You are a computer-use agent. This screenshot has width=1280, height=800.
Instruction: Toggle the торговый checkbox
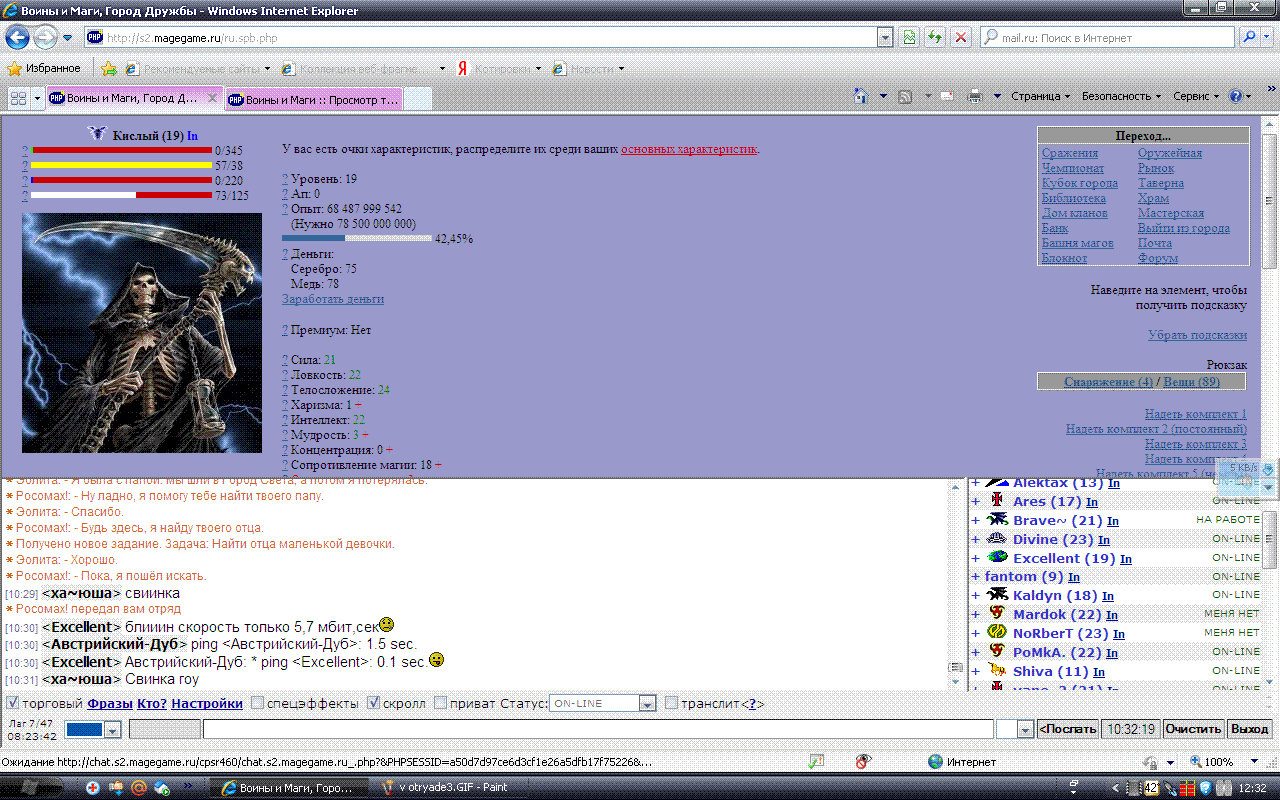(x=13, y=703)
